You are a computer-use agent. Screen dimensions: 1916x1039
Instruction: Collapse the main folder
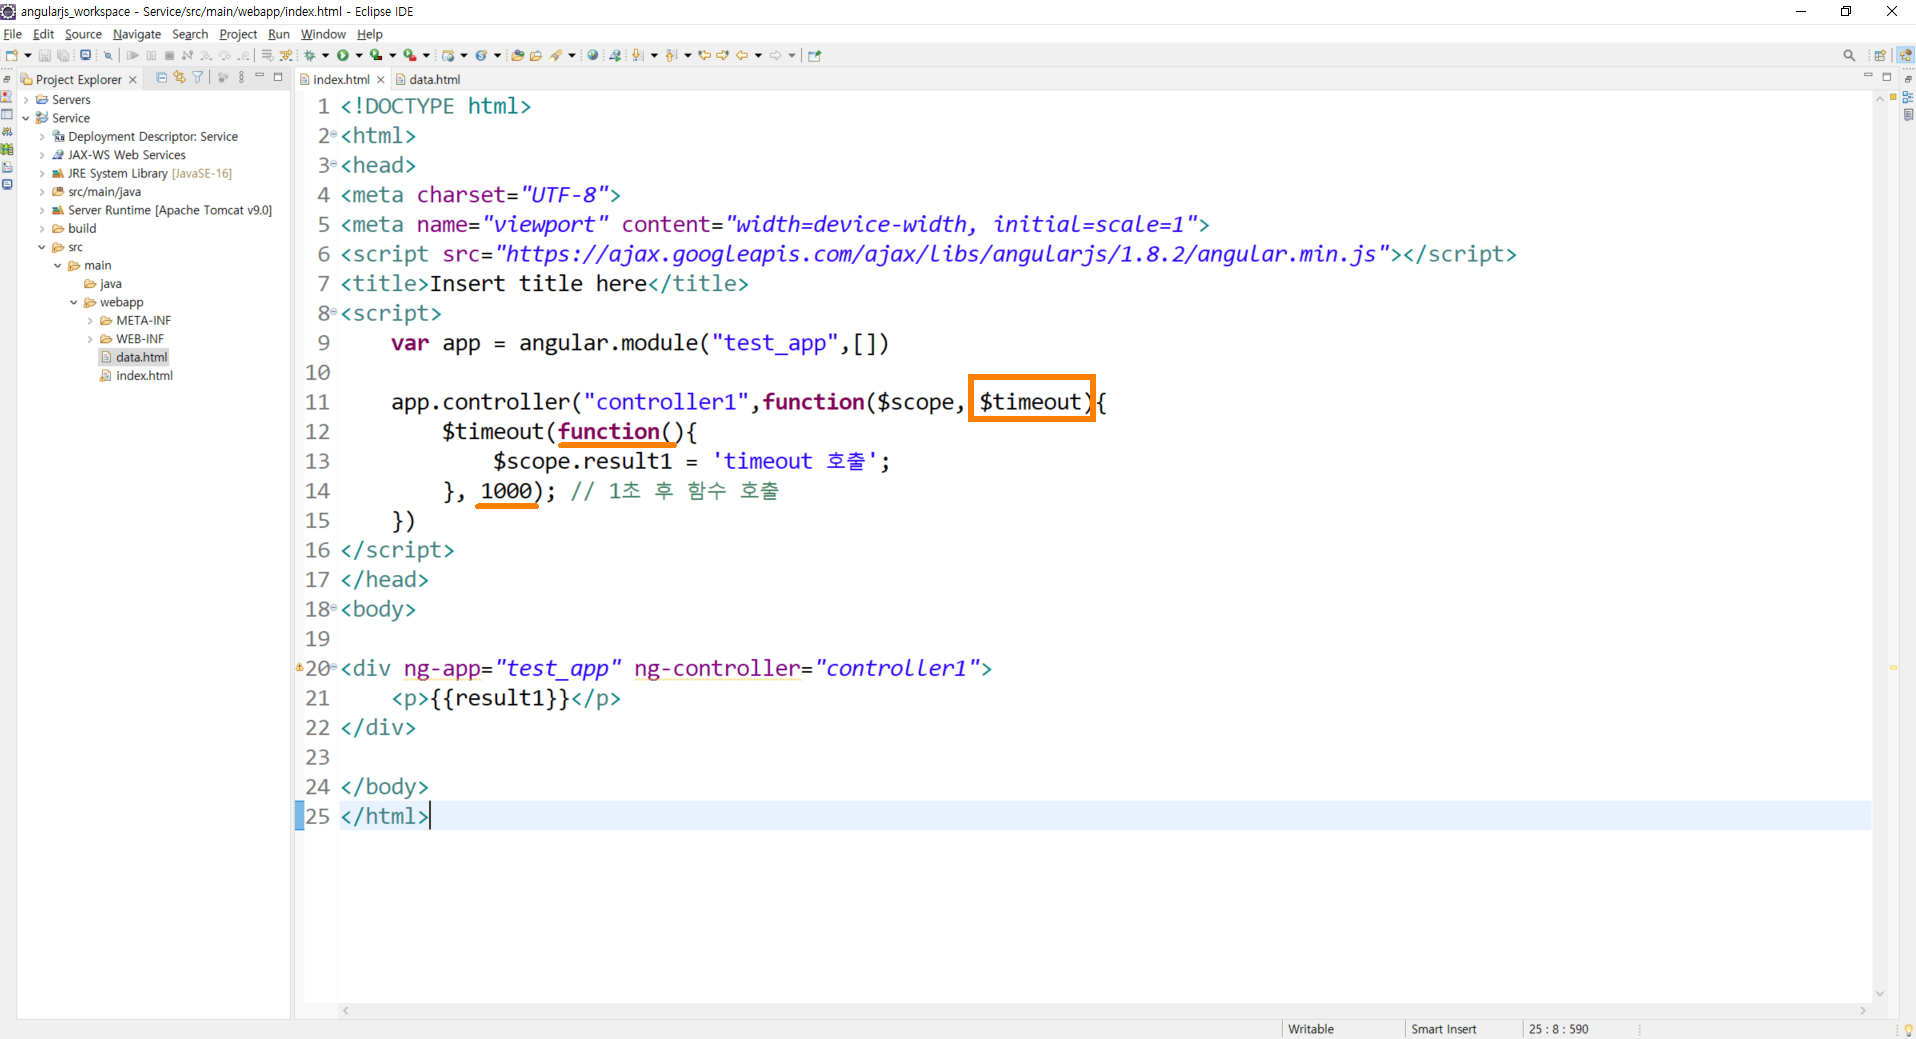point(58,266)
